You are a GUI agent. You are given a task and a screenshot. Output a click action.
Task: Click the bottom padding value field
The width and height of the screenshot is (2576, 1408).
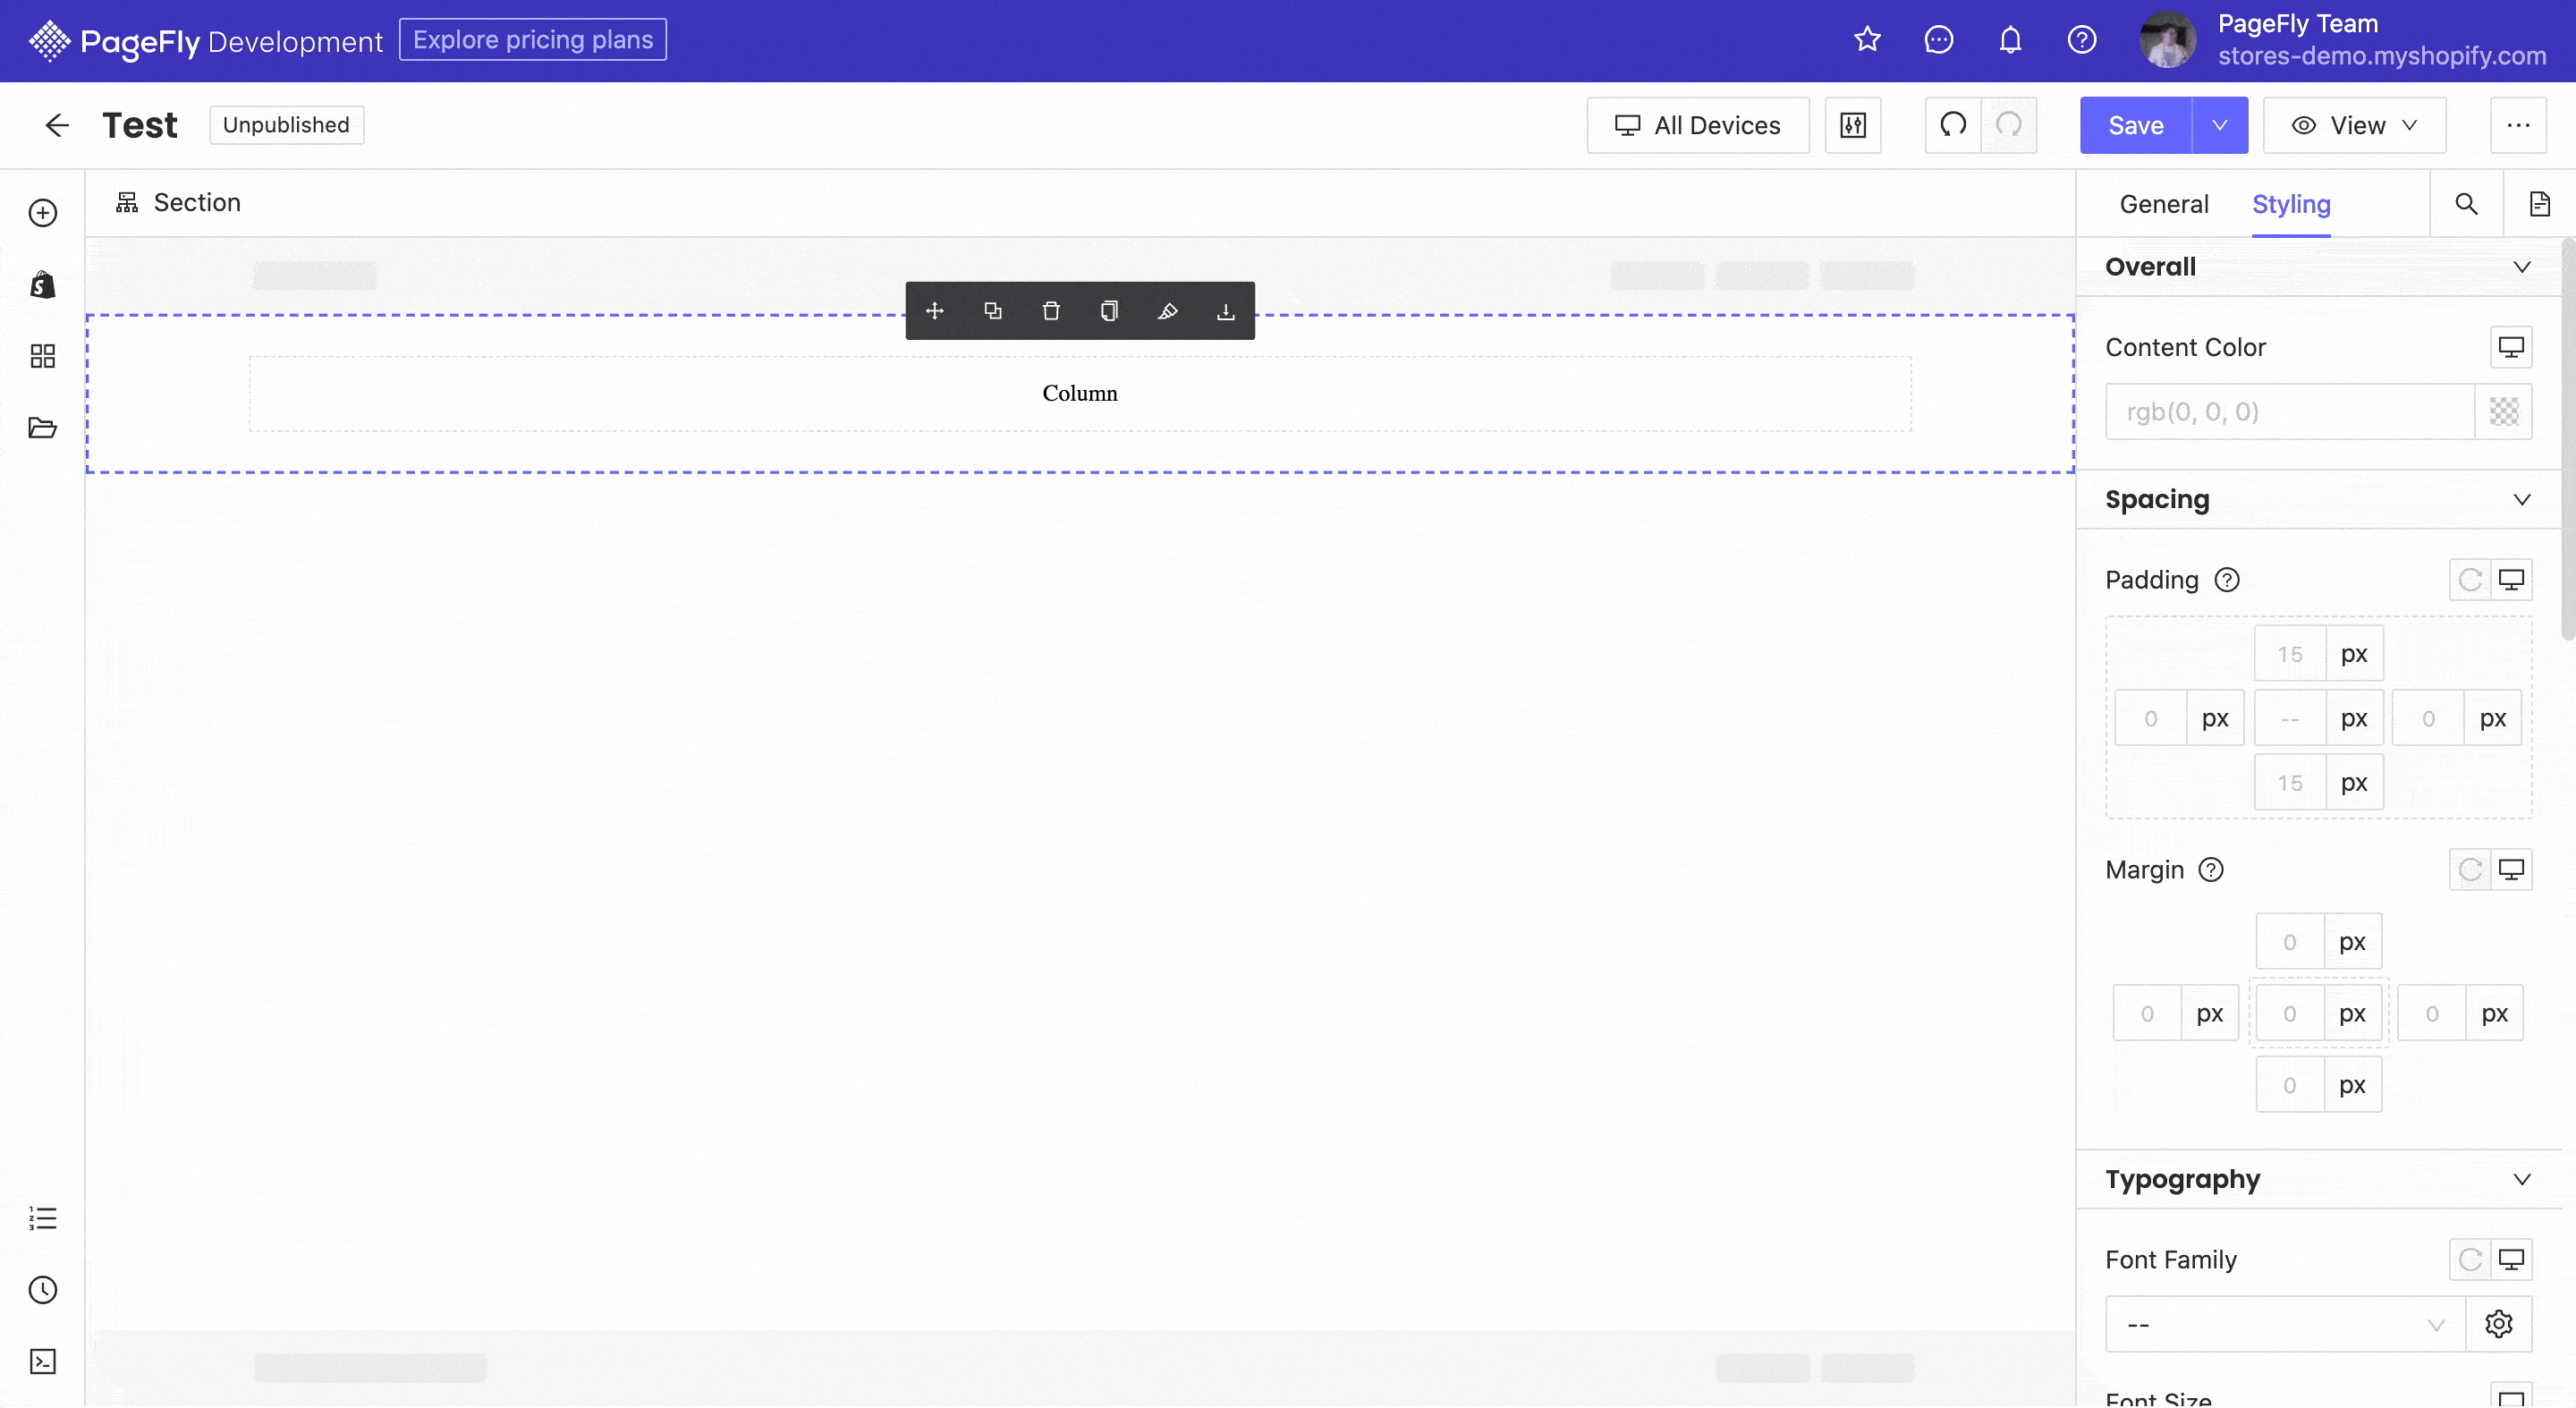click(x=2290, y=783)
